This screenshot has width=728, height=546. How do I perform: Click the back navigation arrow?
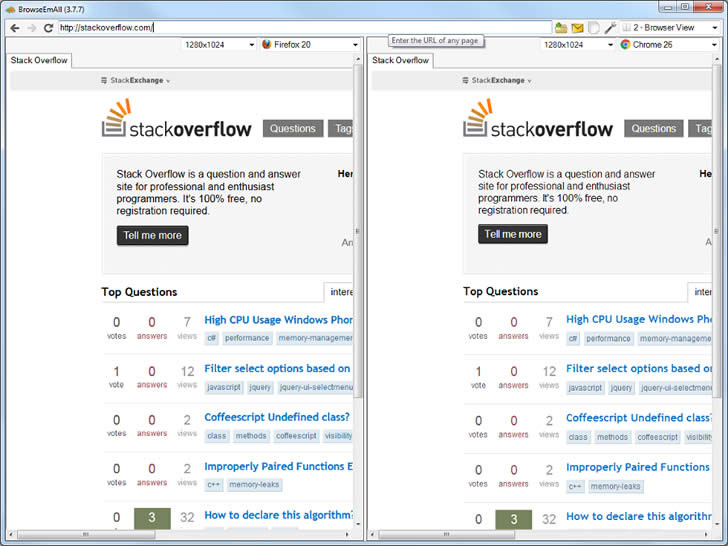click(x=15, y=28)
